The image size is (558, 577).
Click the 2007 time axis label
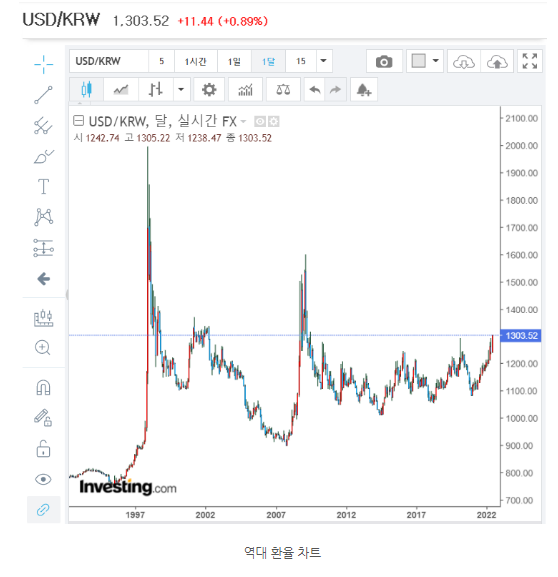(276, 515)
